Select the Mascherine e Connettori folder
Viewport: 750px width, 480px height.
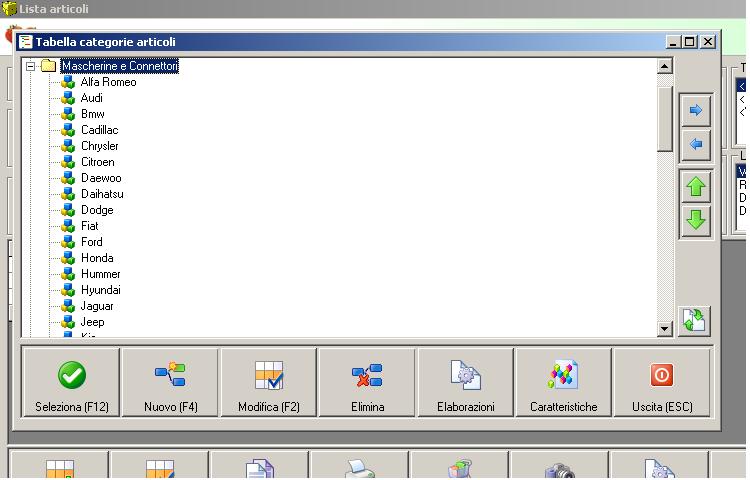coord(120,66)
